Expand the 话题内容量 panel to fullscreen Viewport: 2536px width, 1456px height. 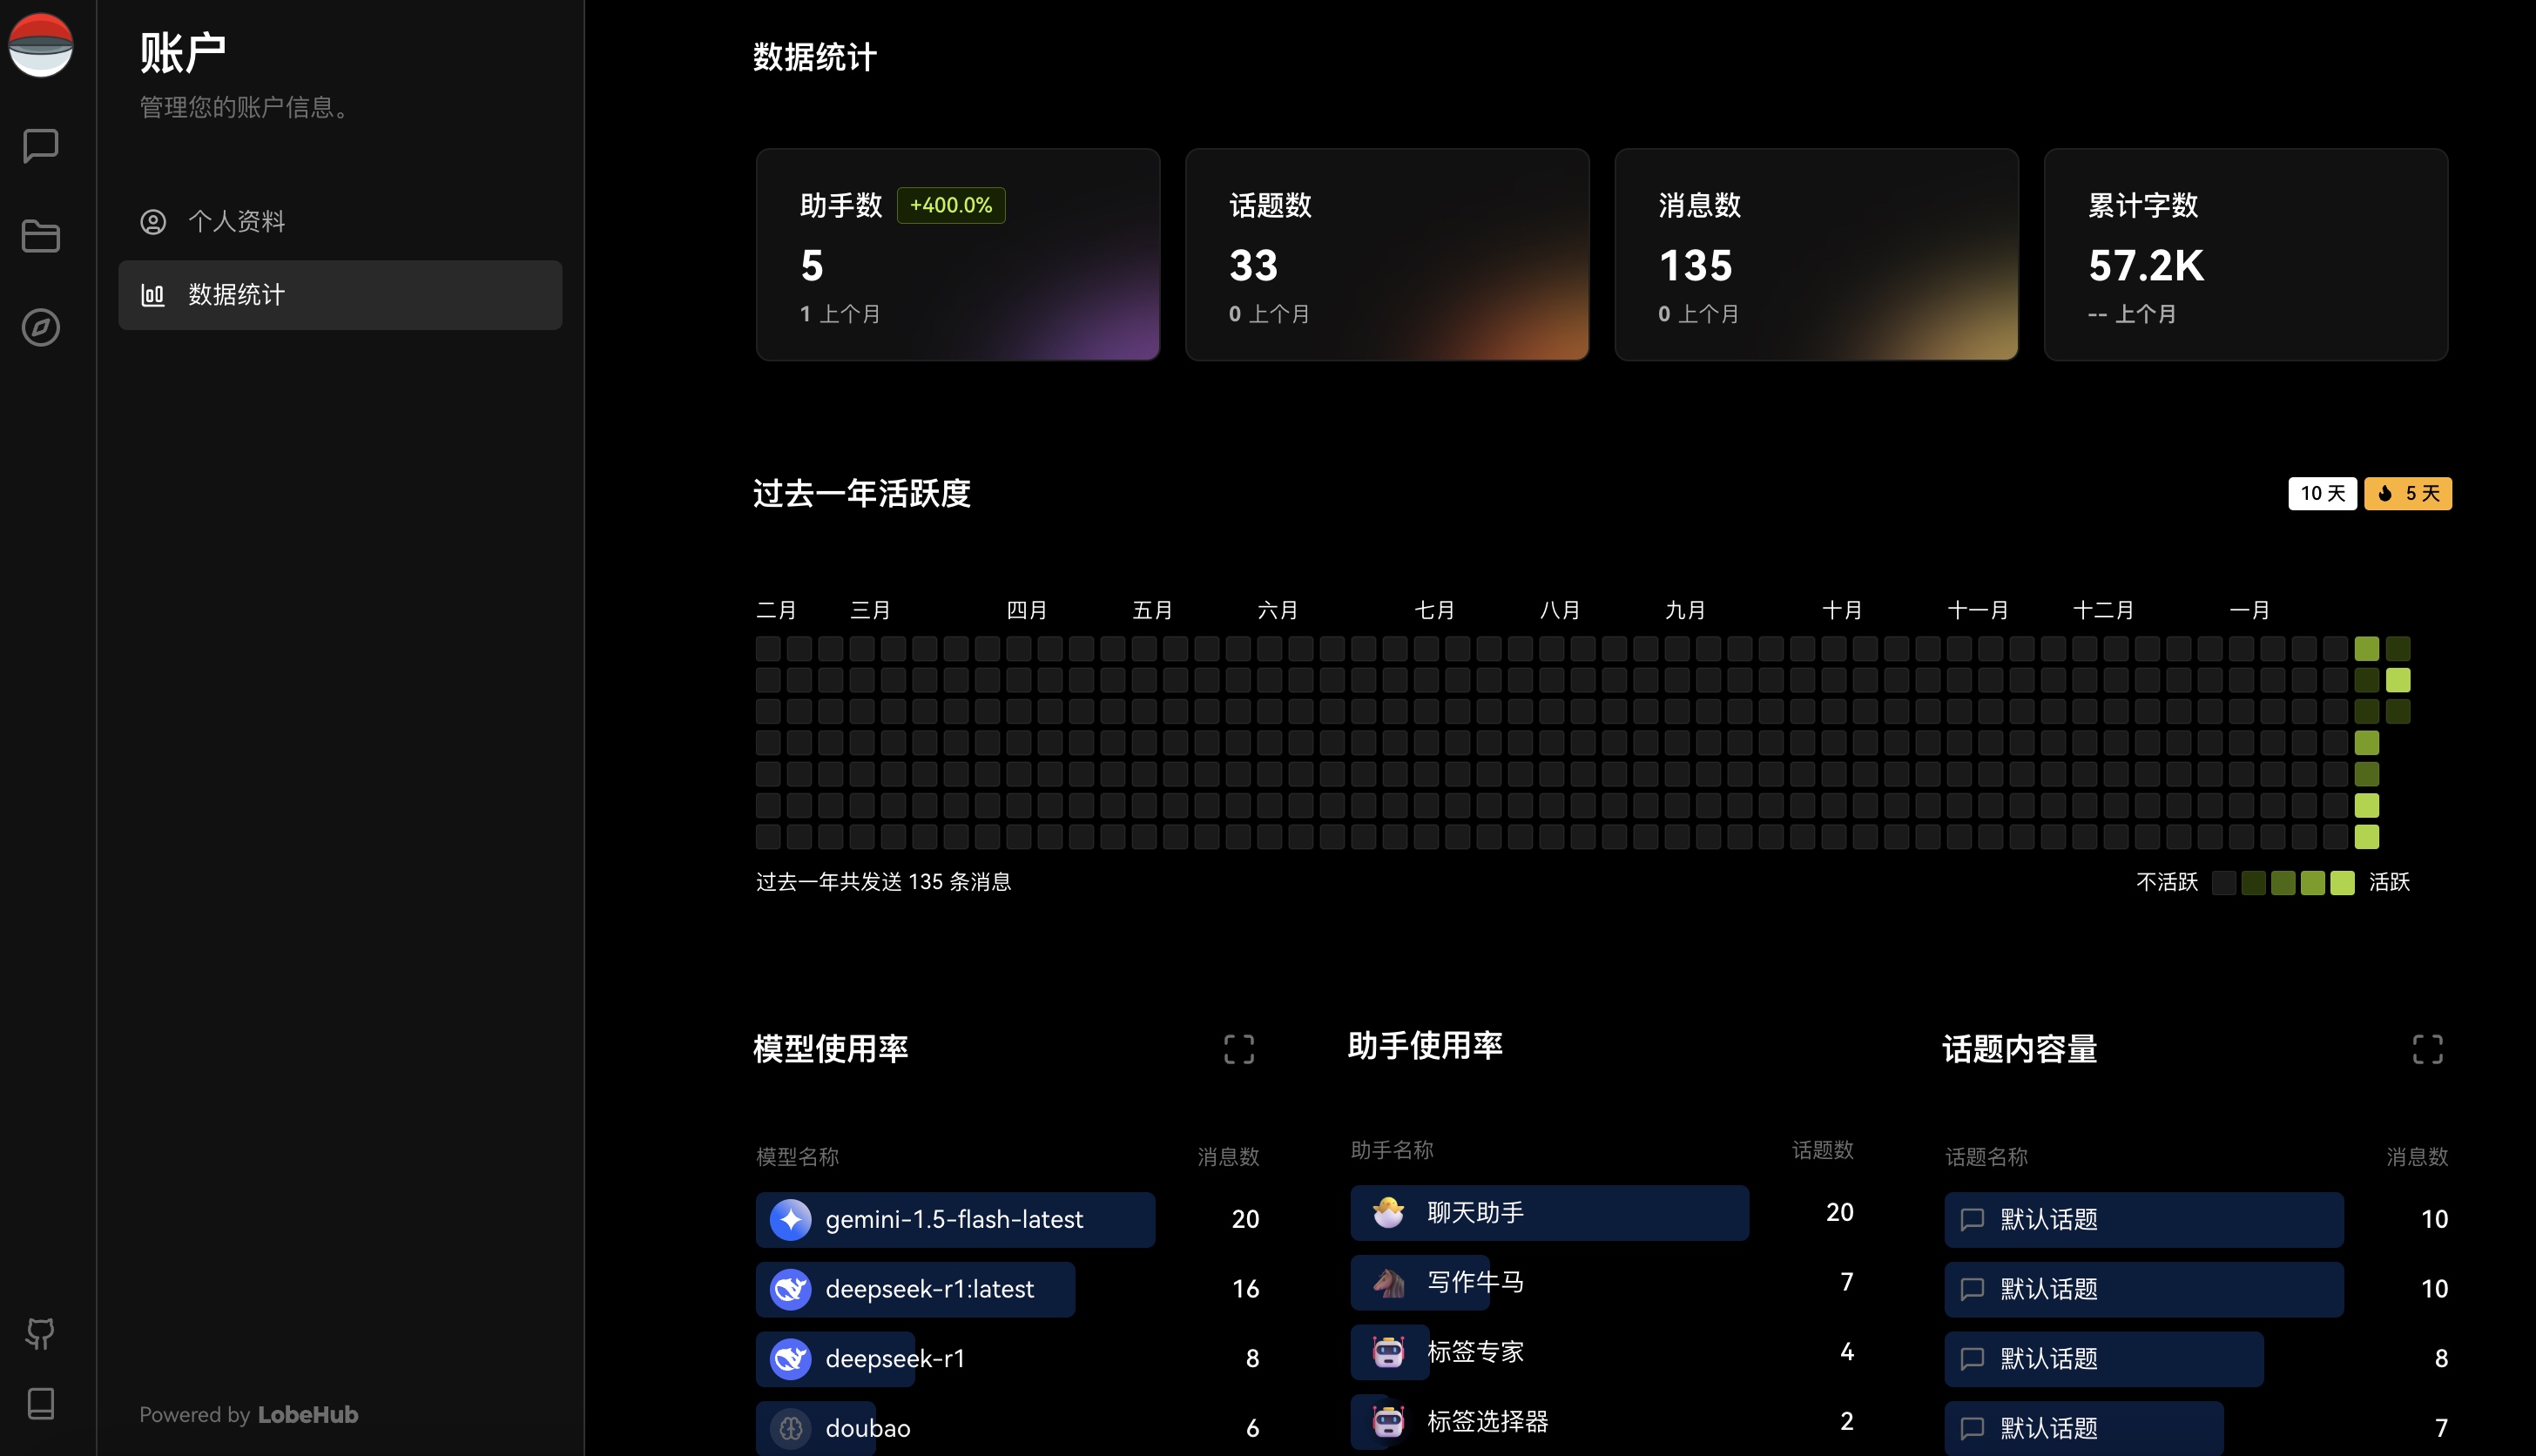coord(2428,1049)
